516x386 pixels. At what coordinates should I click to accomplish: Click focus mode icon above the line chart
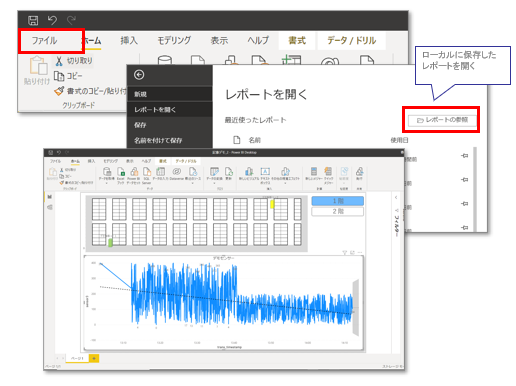click(352, 253)
